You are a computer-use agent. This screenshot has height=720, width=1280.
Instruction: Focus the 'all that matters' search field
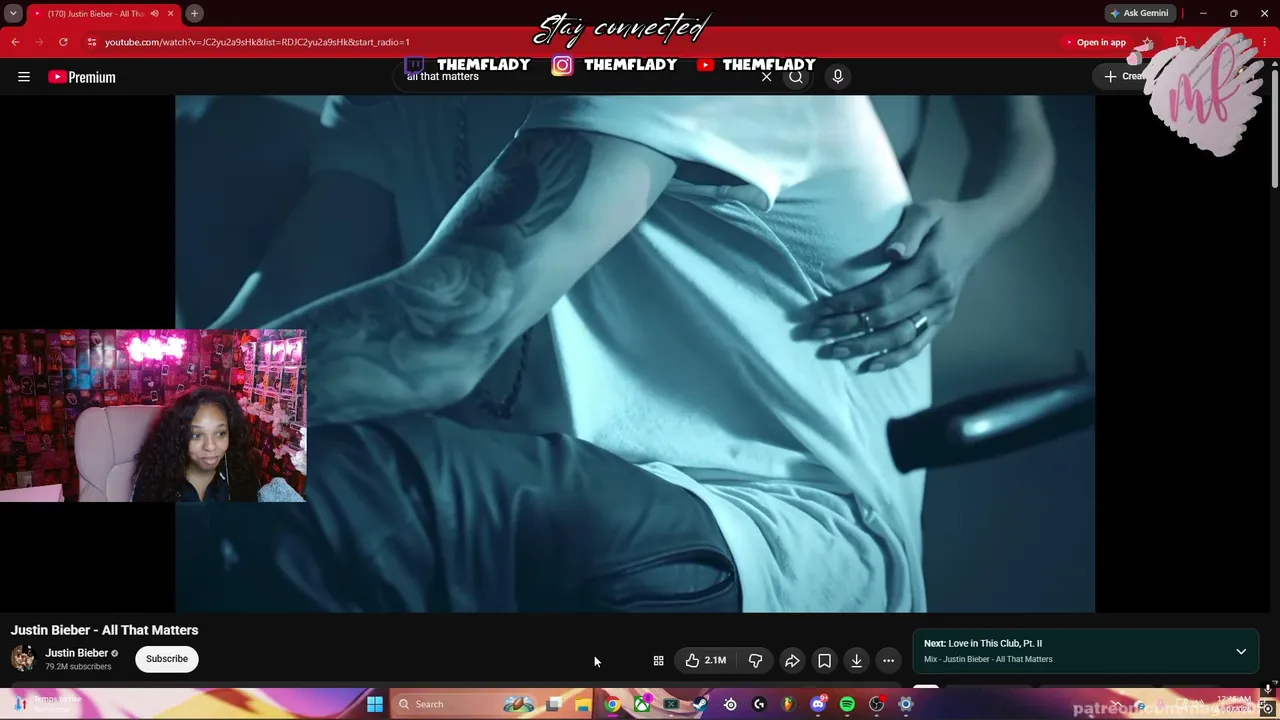coord(580,77)
